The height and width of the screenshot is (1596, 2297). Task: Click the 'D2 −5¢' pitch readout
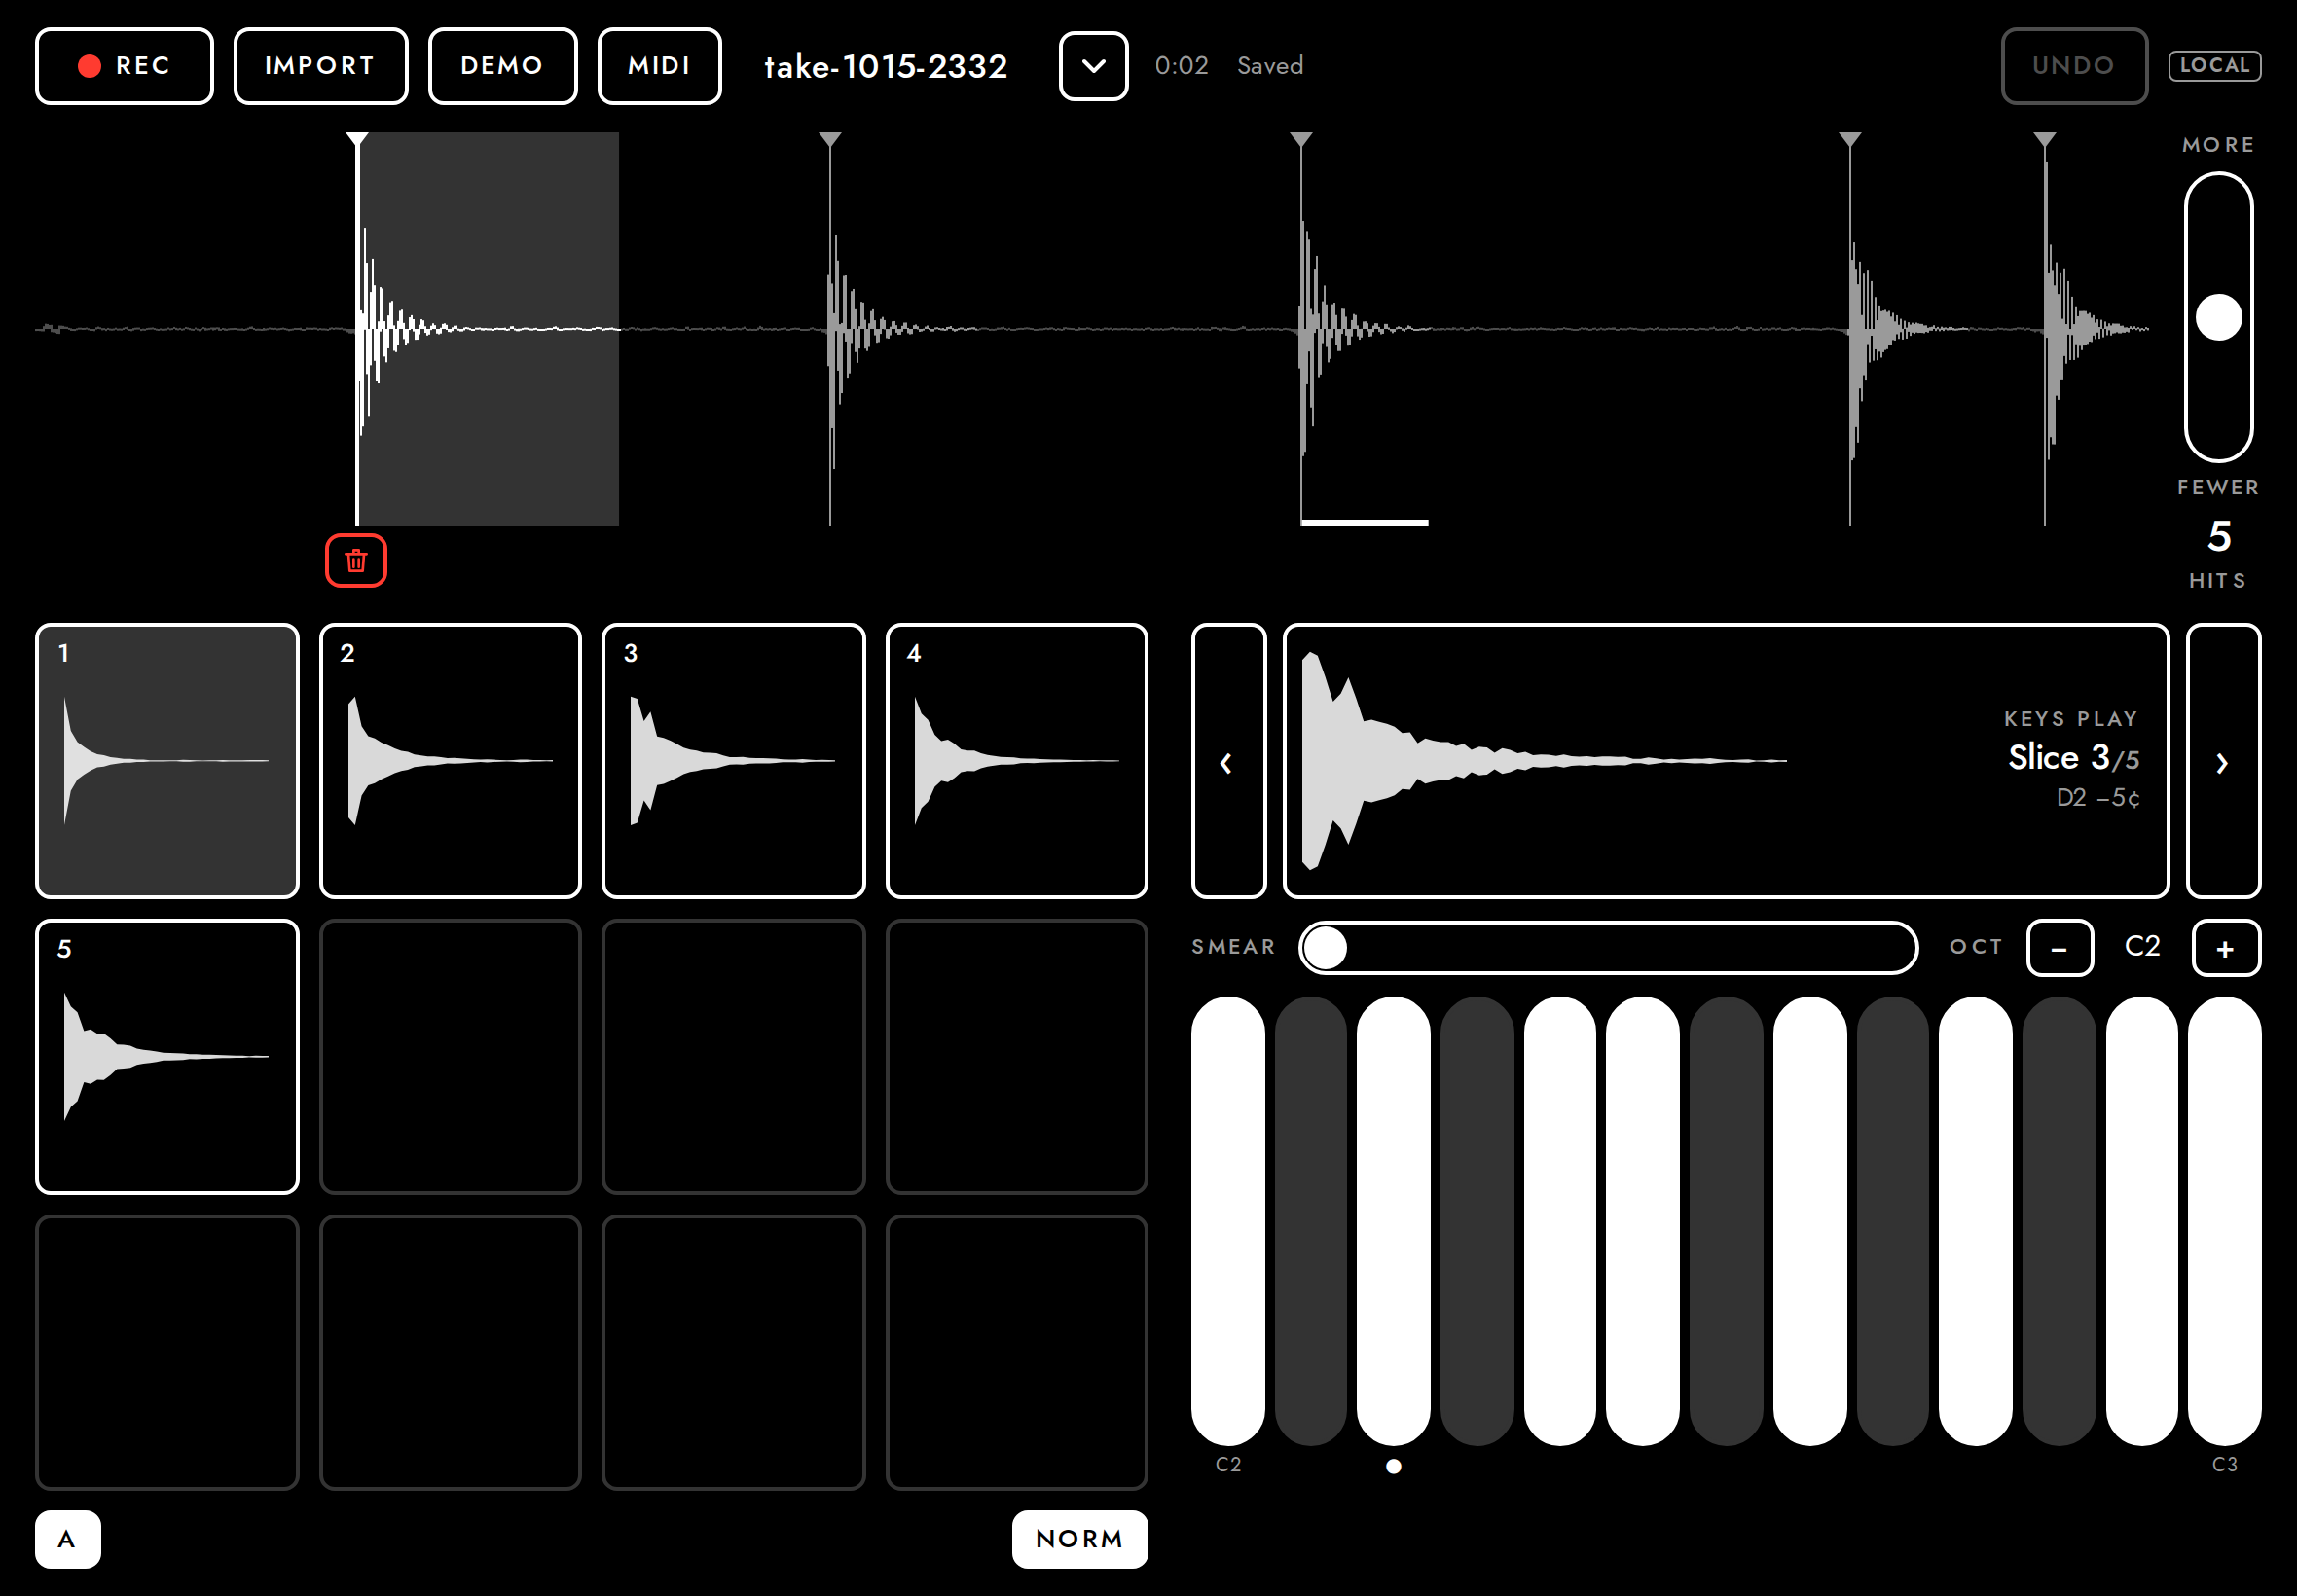click(x=2098, y=798)
